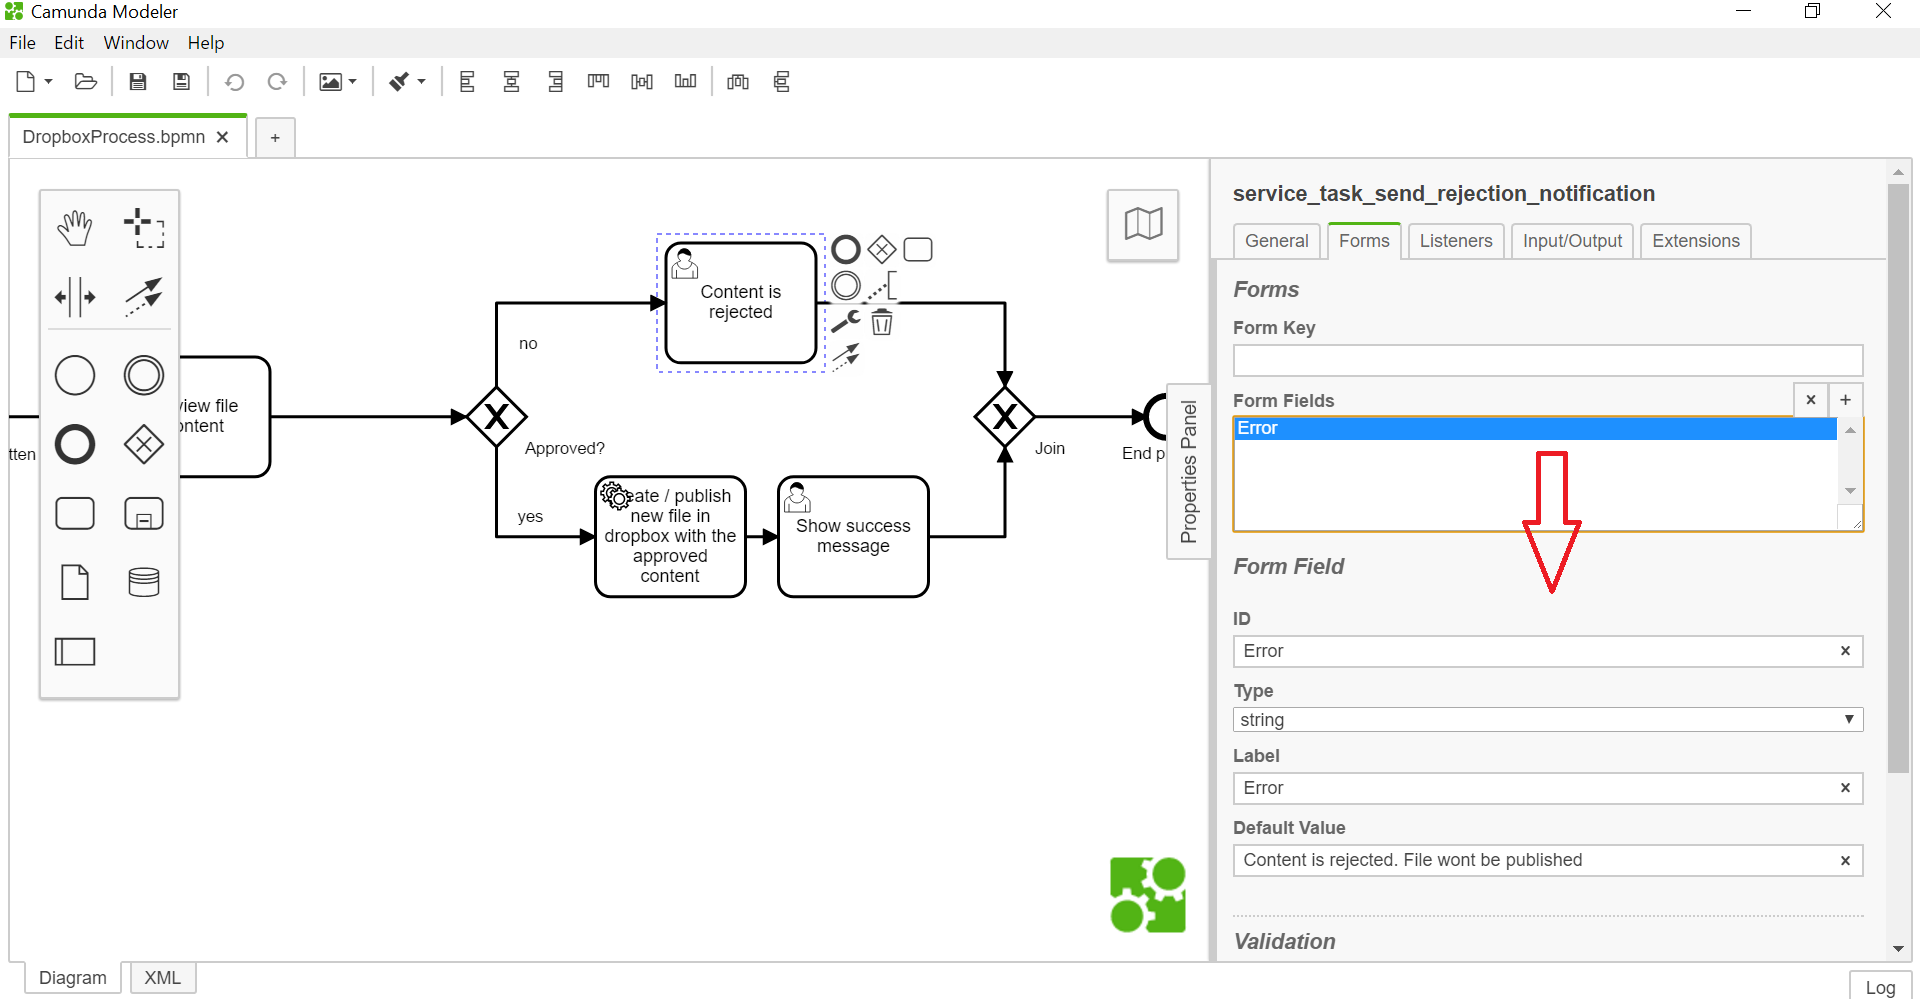Undo the last action
Viewport: 1920px width, 999px height.
coord(234,82)
